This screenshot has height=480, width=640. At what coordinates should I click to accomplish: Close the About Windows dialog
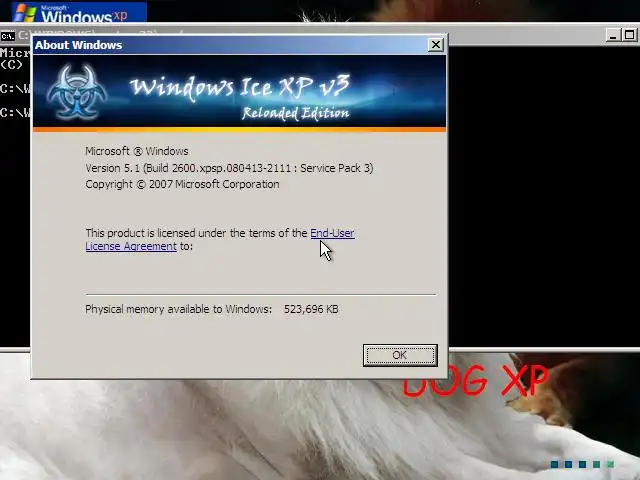tap(436, 44)
